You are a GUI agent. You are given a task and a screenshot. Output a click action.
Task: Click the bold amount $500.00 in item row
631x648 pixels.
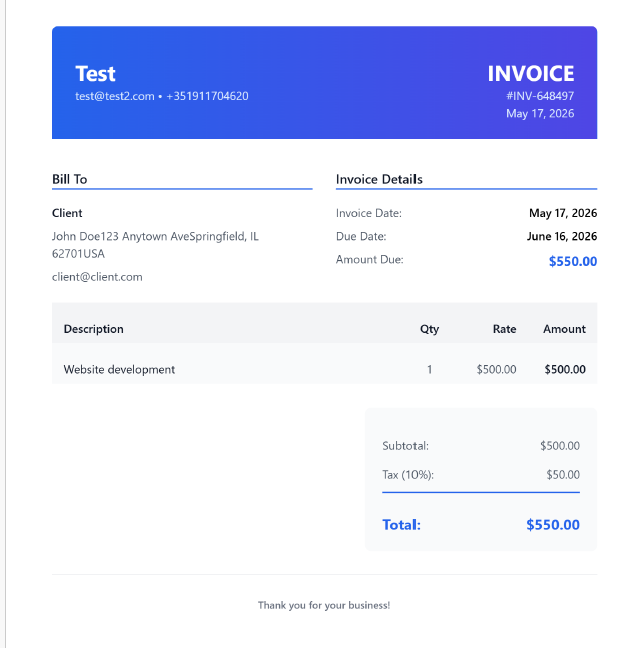(565, 369)
